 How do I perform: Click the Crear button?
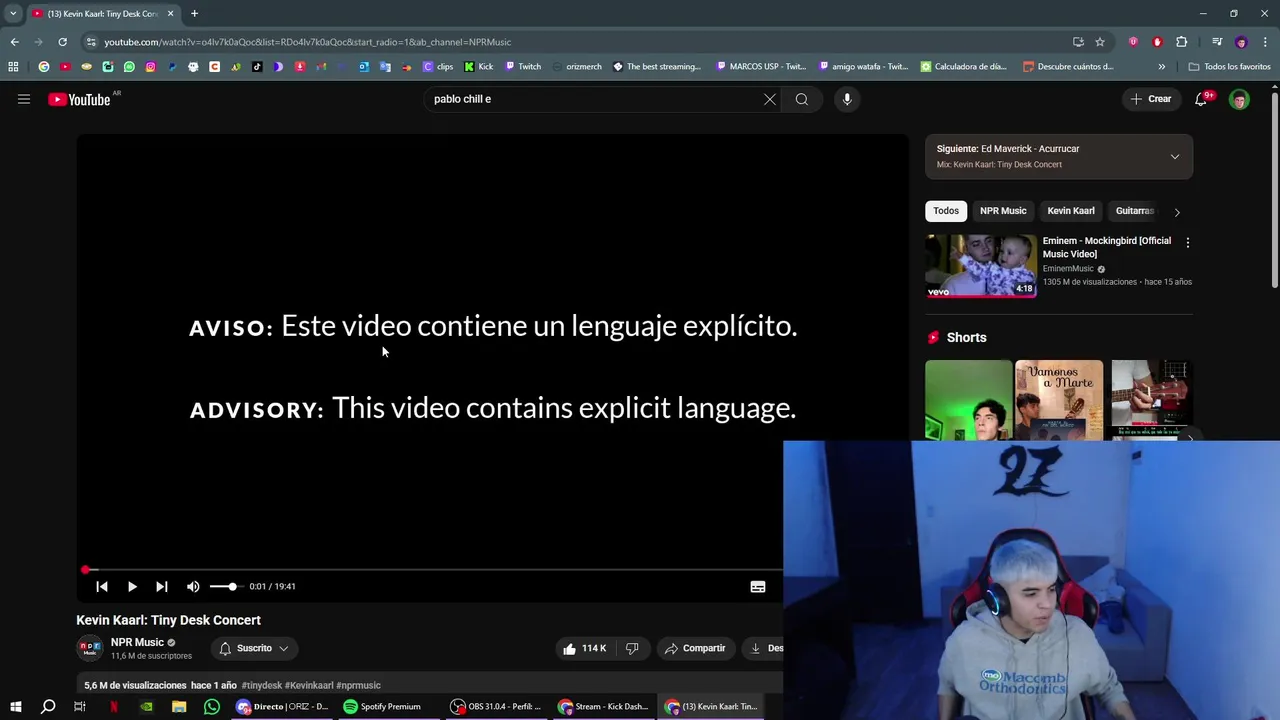pos(1150,99)
